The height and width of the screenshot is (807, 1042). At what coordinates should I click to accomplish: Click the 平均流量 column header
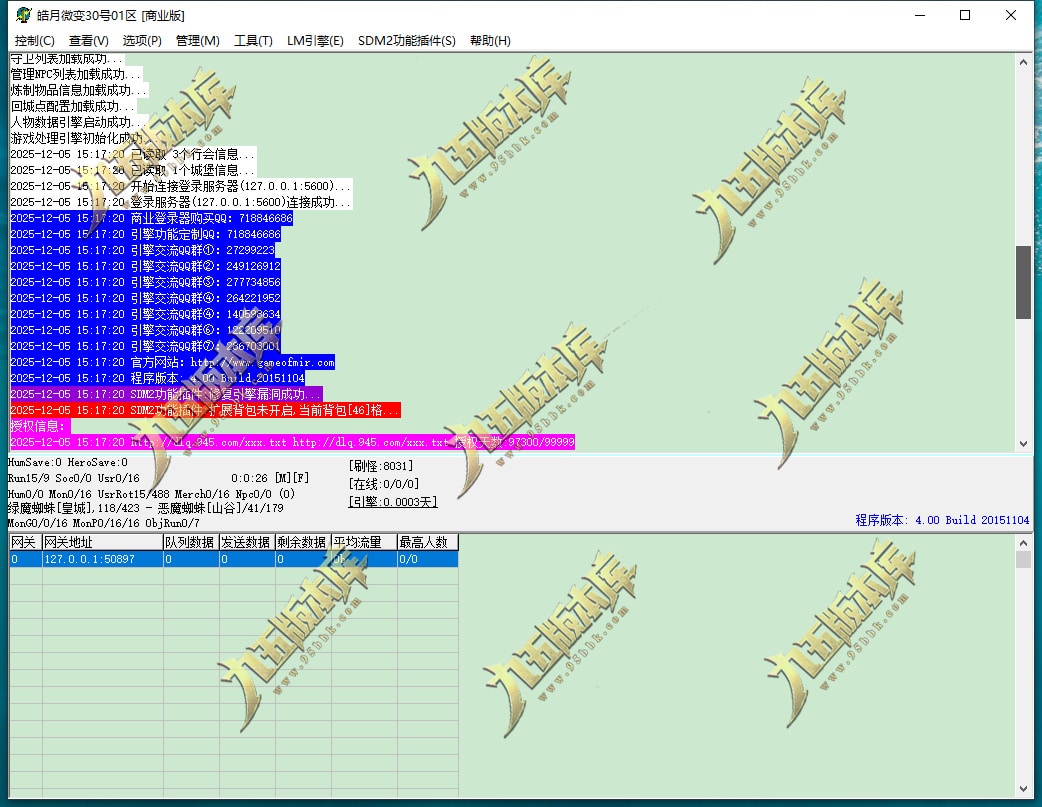tap(363, 542)
